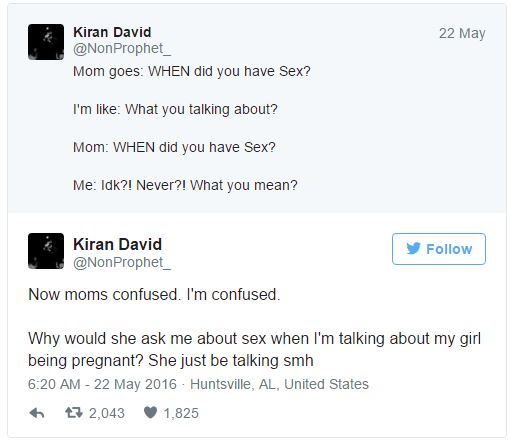The width and height of the screenshot is (512, 444).
Task: Open Kiran David name in top tweet
Action: point(112,32)
